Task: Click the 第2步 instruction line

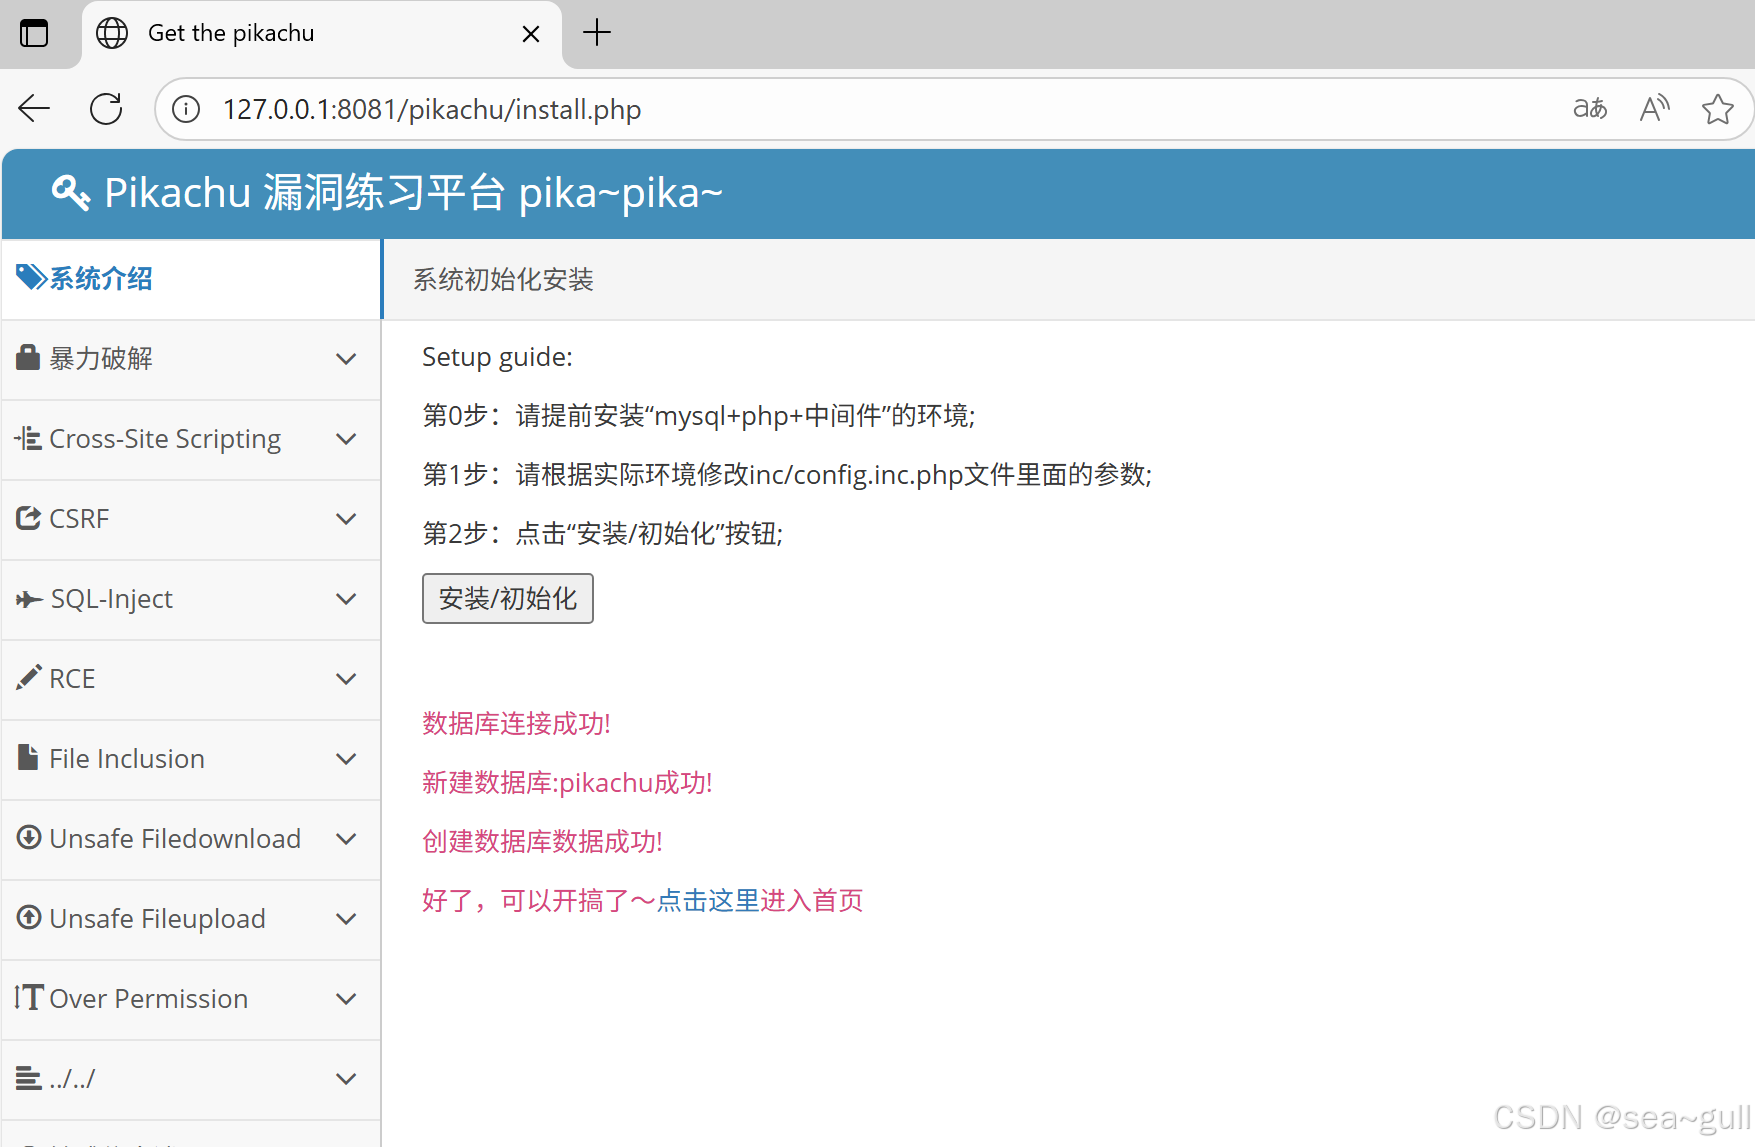Action: [603, 533]
